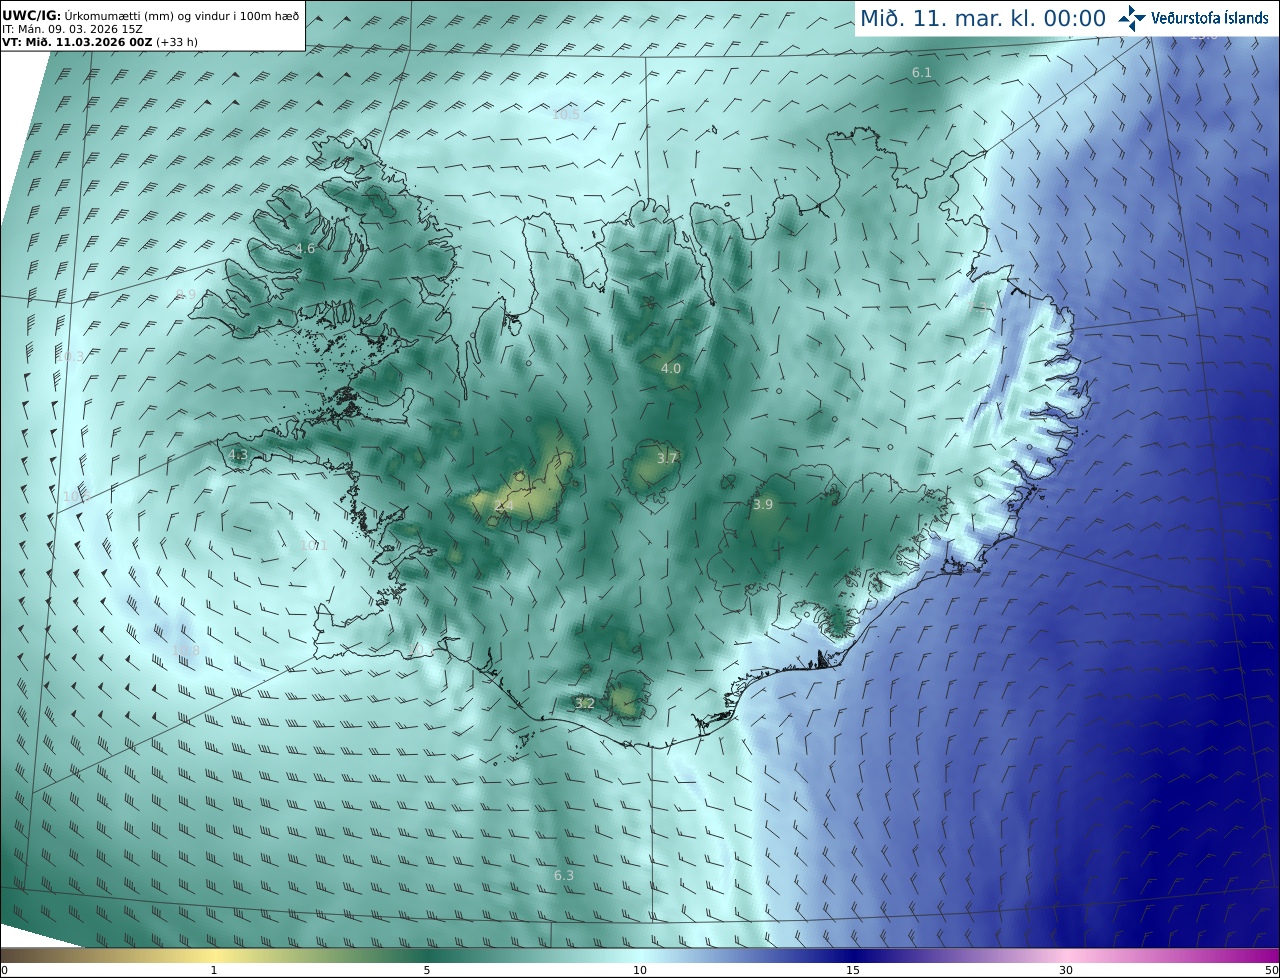
Task: Click the 3.2 value near Mýrdalsjökull
Action: pos(585,704)
